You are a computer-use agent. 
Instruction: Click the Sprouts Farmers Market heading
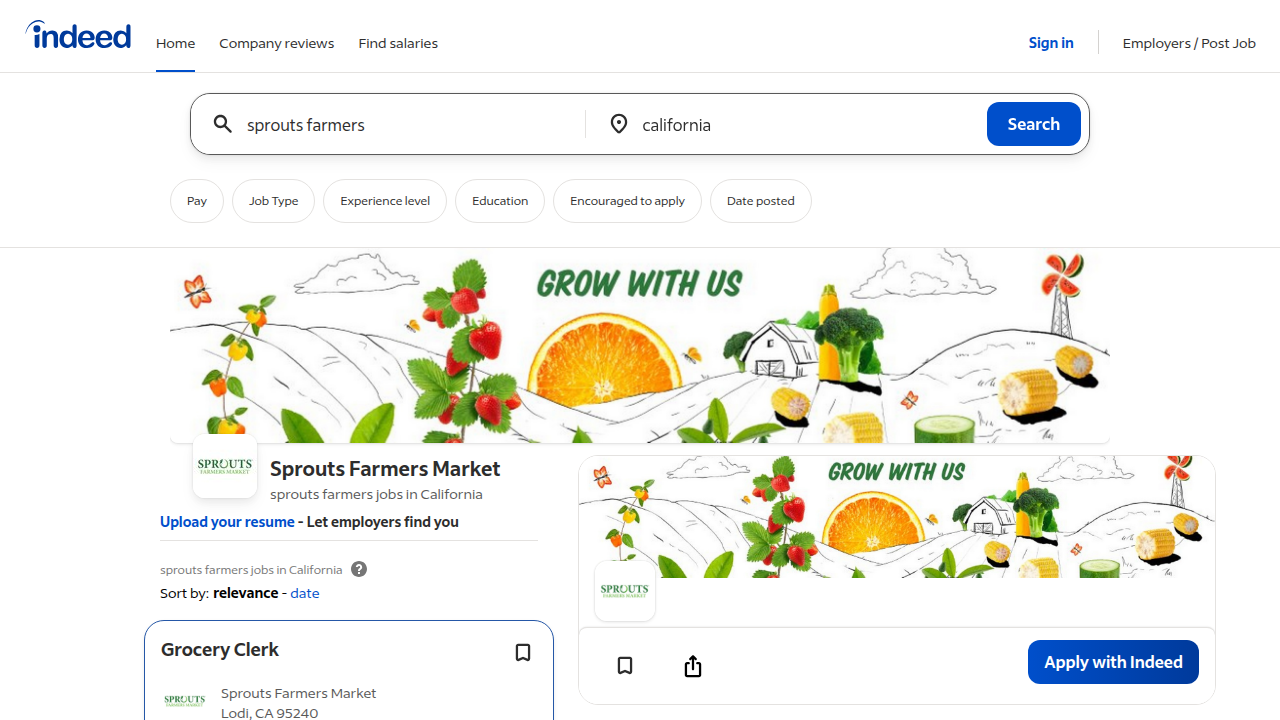point(385,468)
